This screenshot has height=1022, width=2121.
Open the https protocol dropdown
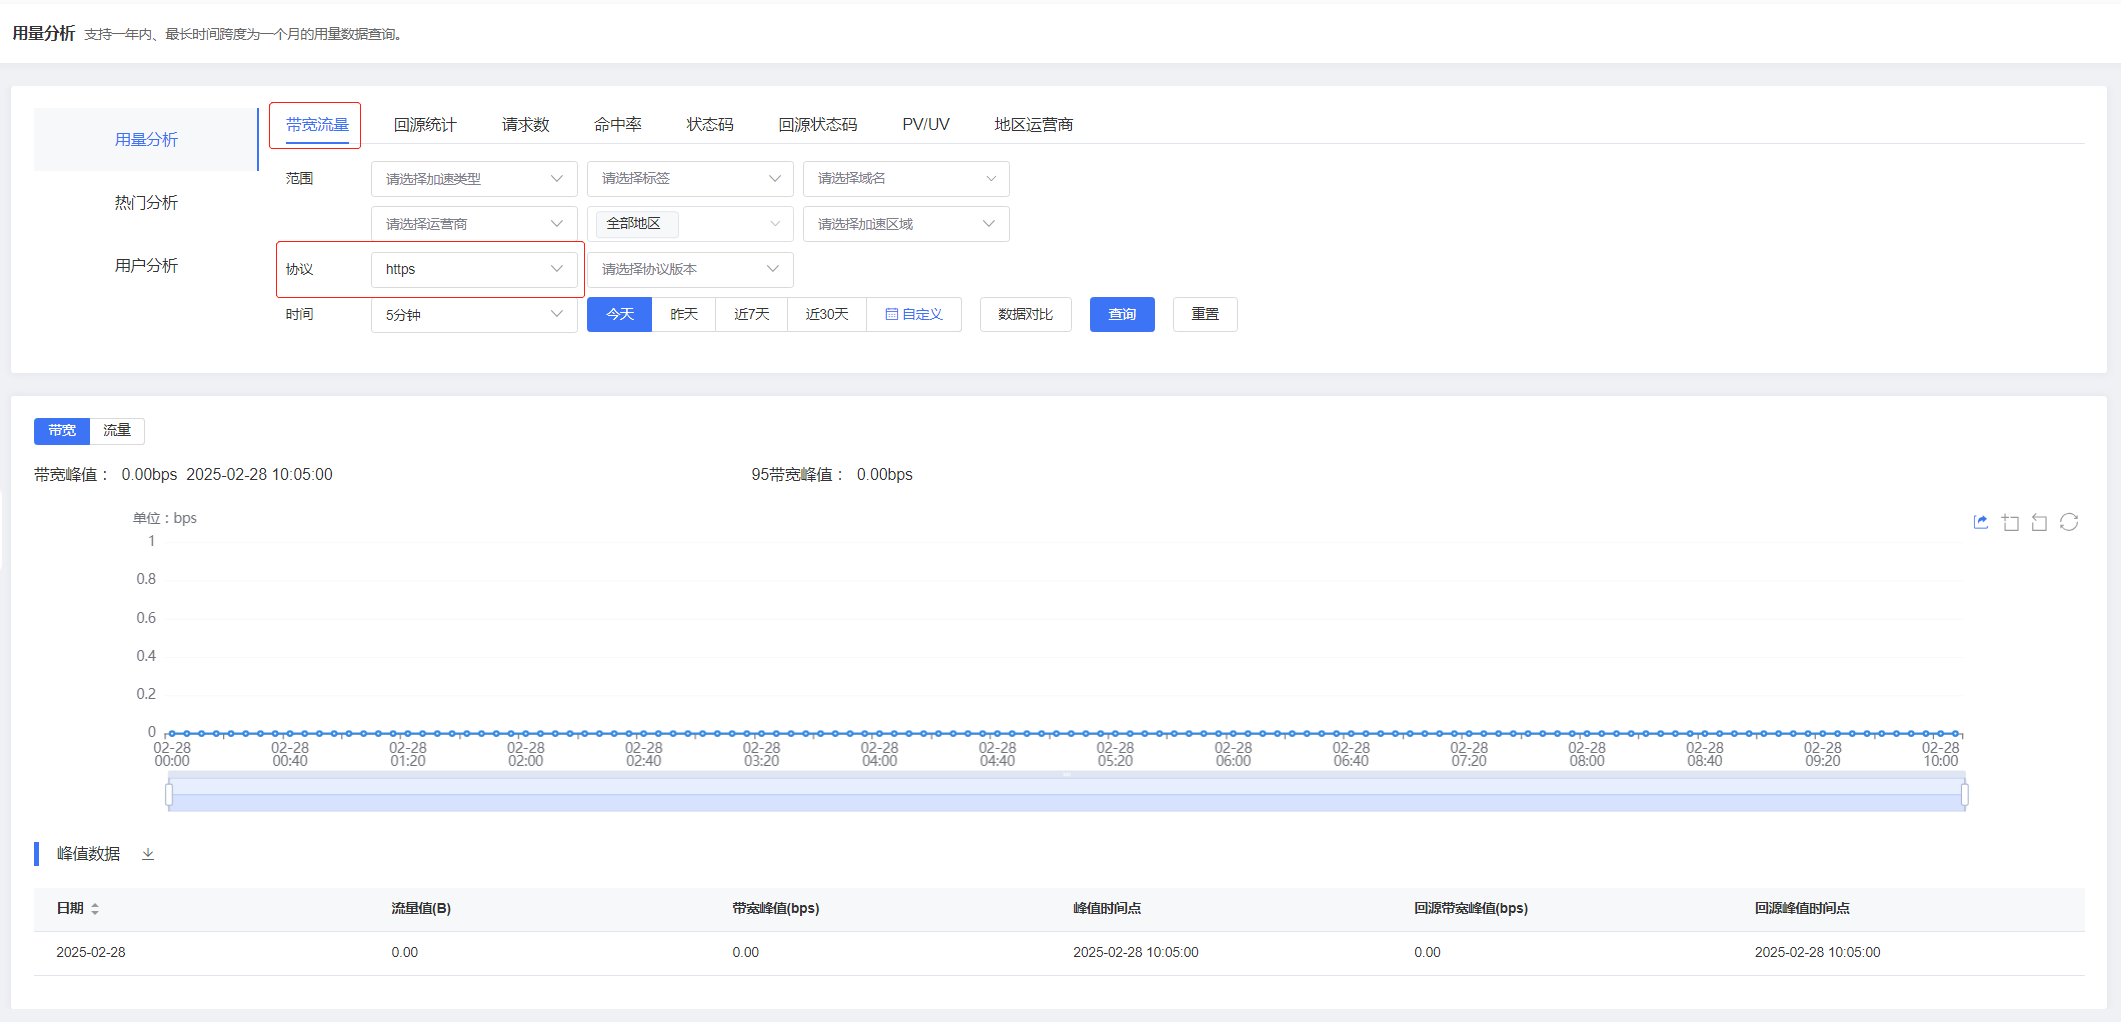474,269
